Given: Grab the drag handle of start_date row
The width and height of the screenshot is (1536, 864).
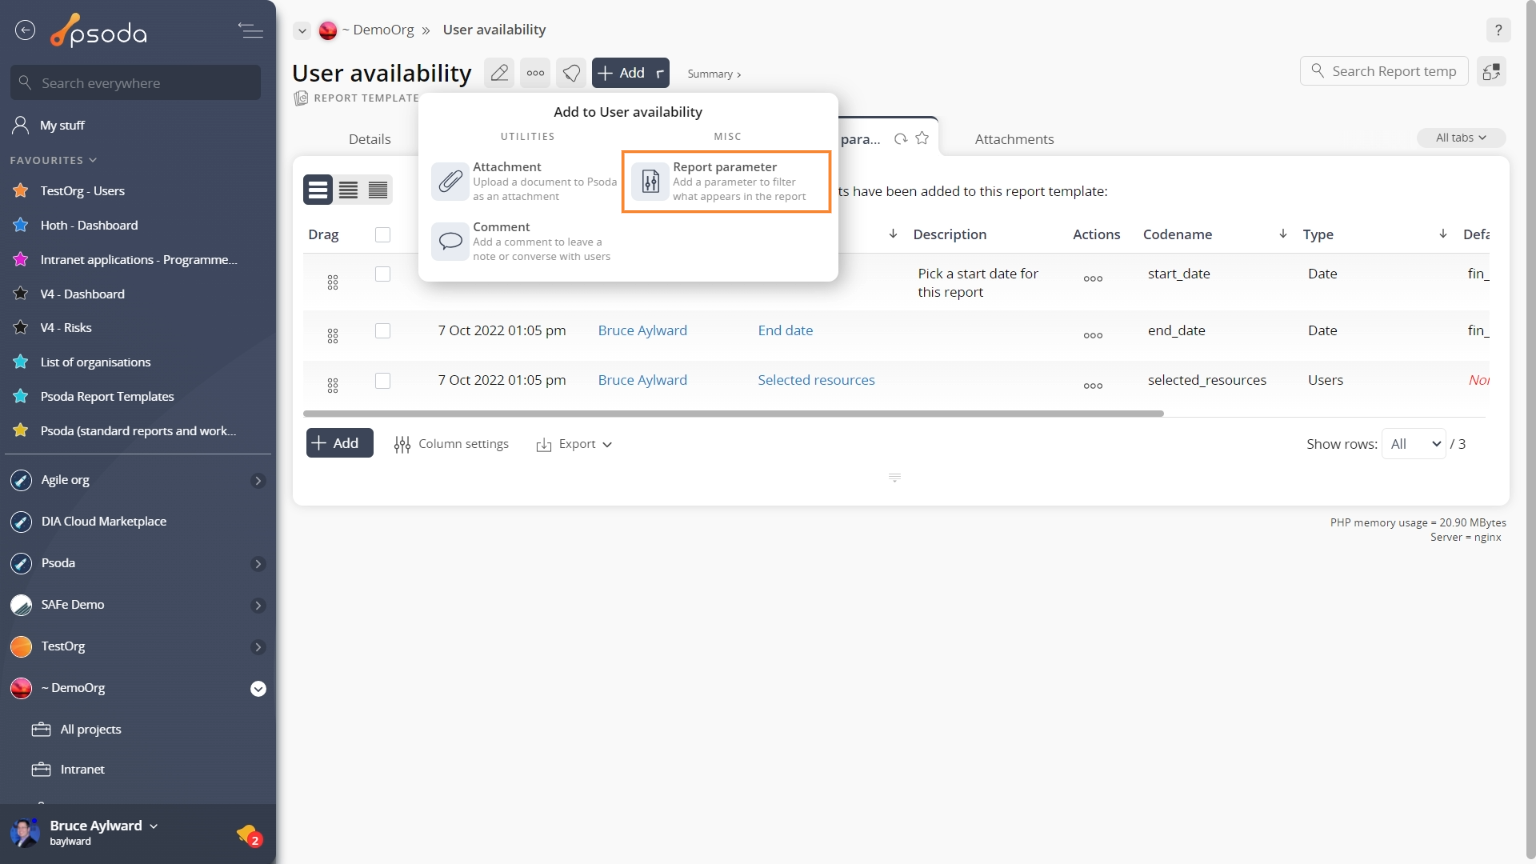Looking at the screenshot, I should coord(333,283).
